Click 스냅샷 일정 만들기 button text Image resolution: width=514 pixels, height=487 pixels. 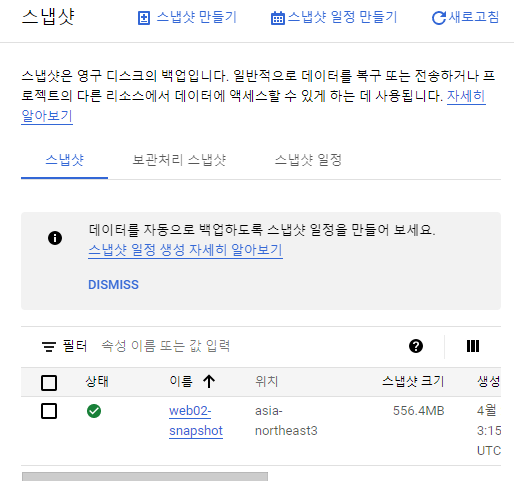[342, 17]
